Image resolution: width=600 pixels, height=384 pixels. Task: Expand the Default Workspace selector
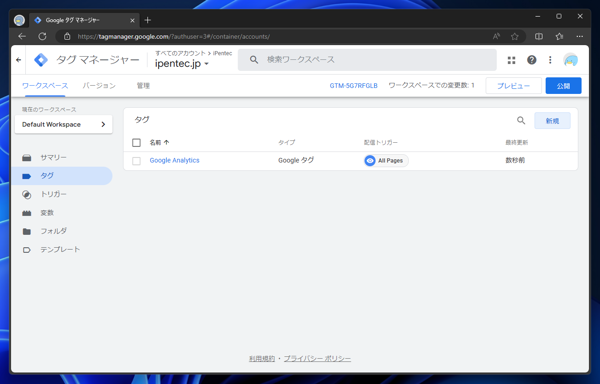pos(64,124)
